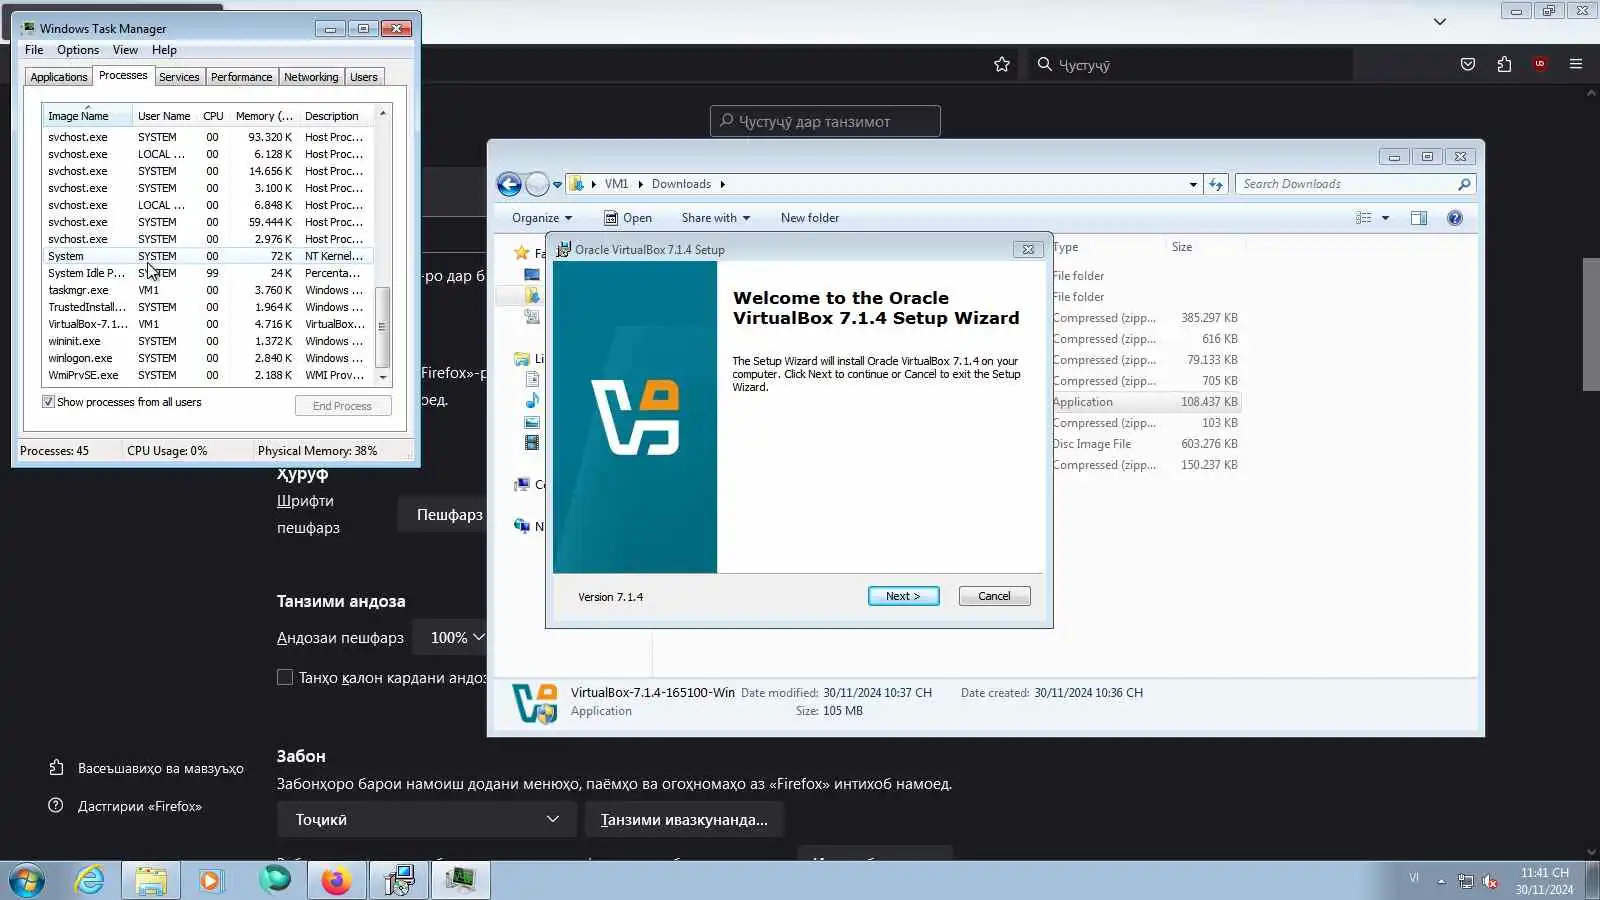Launch Internet Explorer from the taskbar
This screenshot has width=1600, height=900.
pyautogui.click(x=90, y=880)
